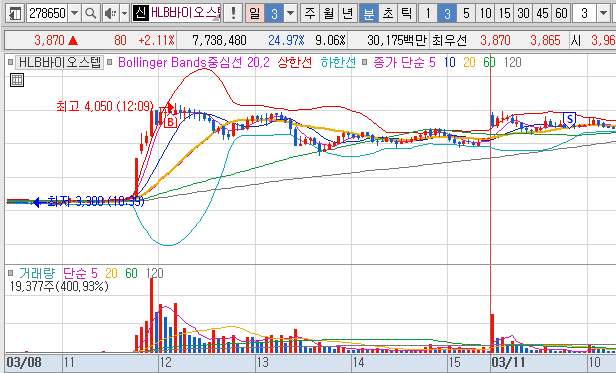Click the 거래량 volume legend label

click(37, 273)
